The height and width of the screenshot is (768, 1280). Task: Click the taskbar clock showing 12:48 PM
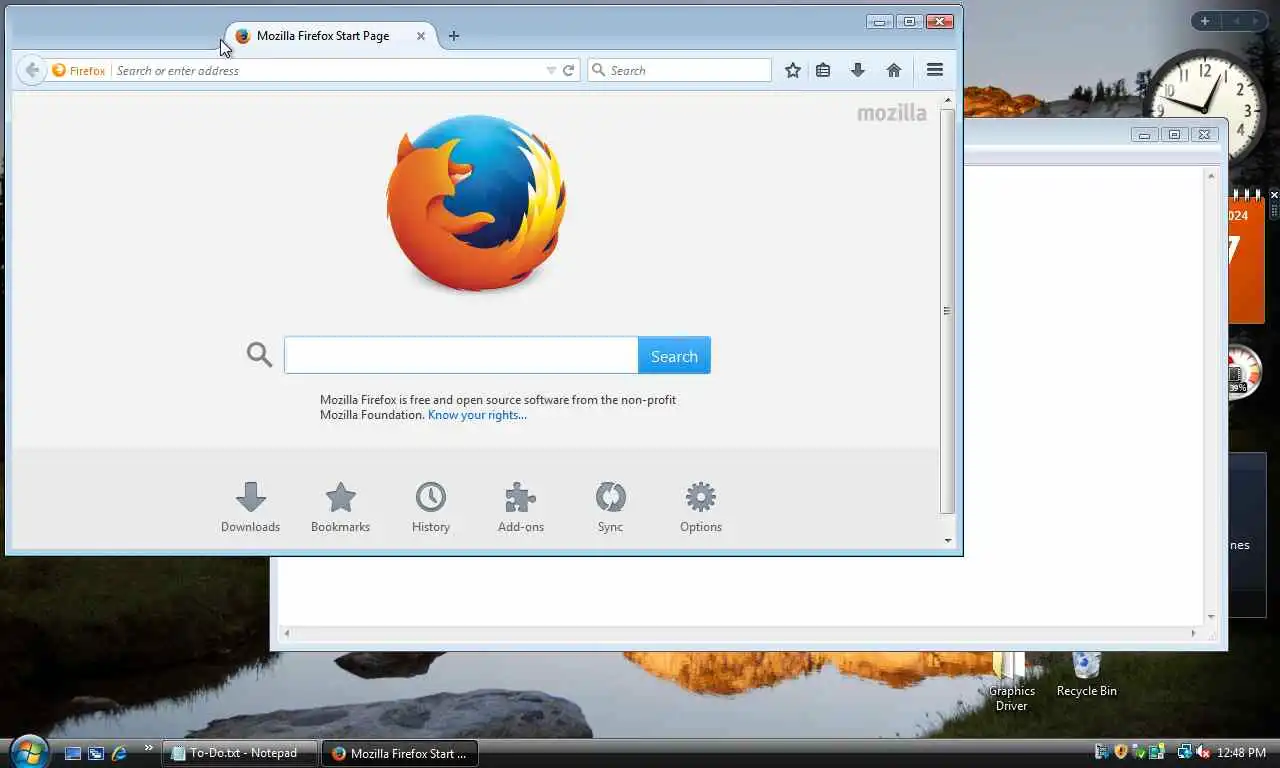[x=1242, y=753]
